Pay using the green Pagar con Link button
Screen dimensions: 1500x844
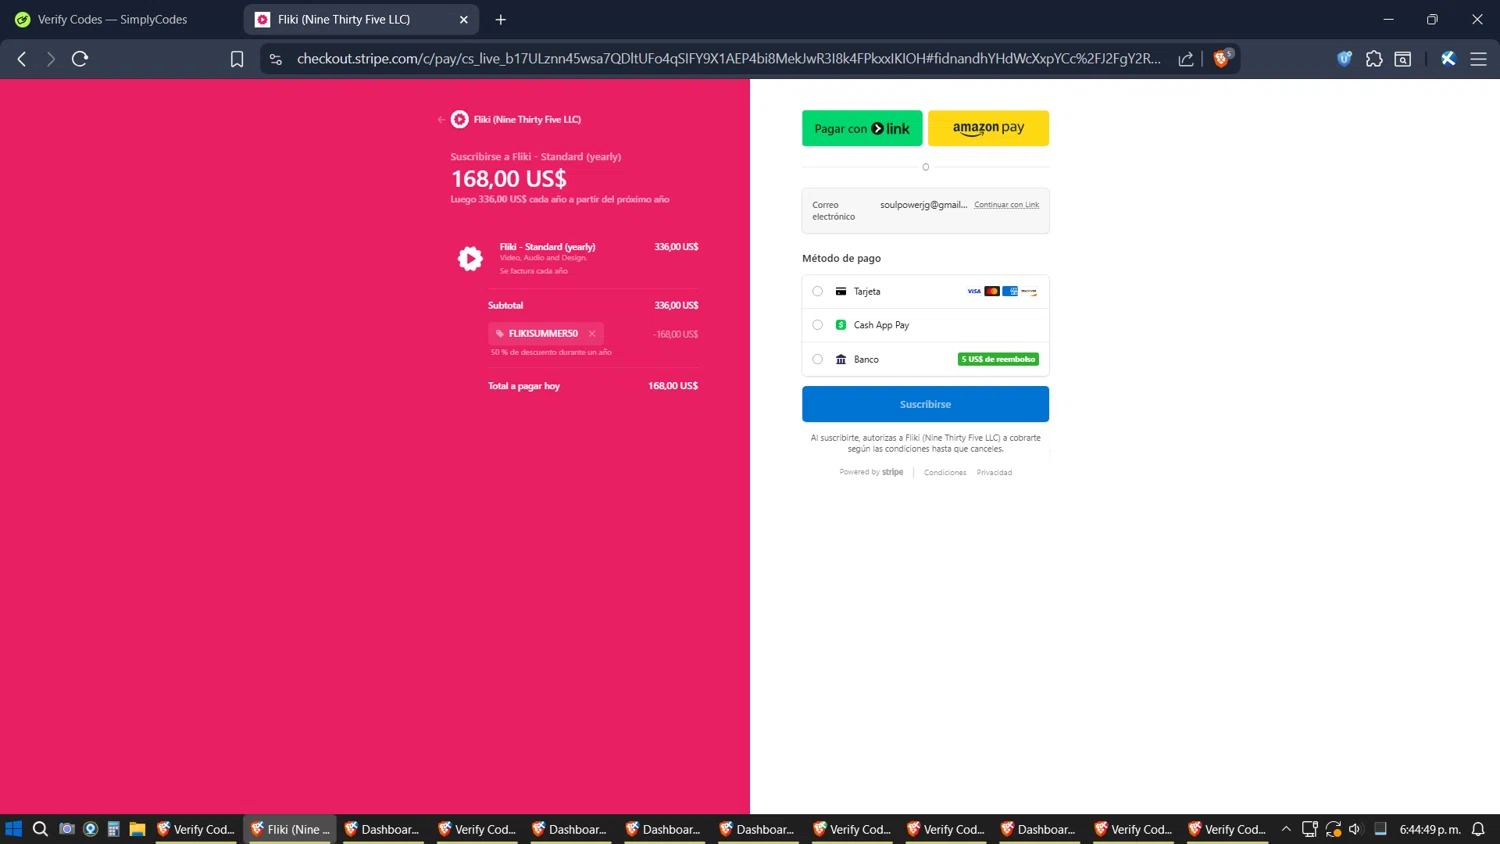click(862, 128)
